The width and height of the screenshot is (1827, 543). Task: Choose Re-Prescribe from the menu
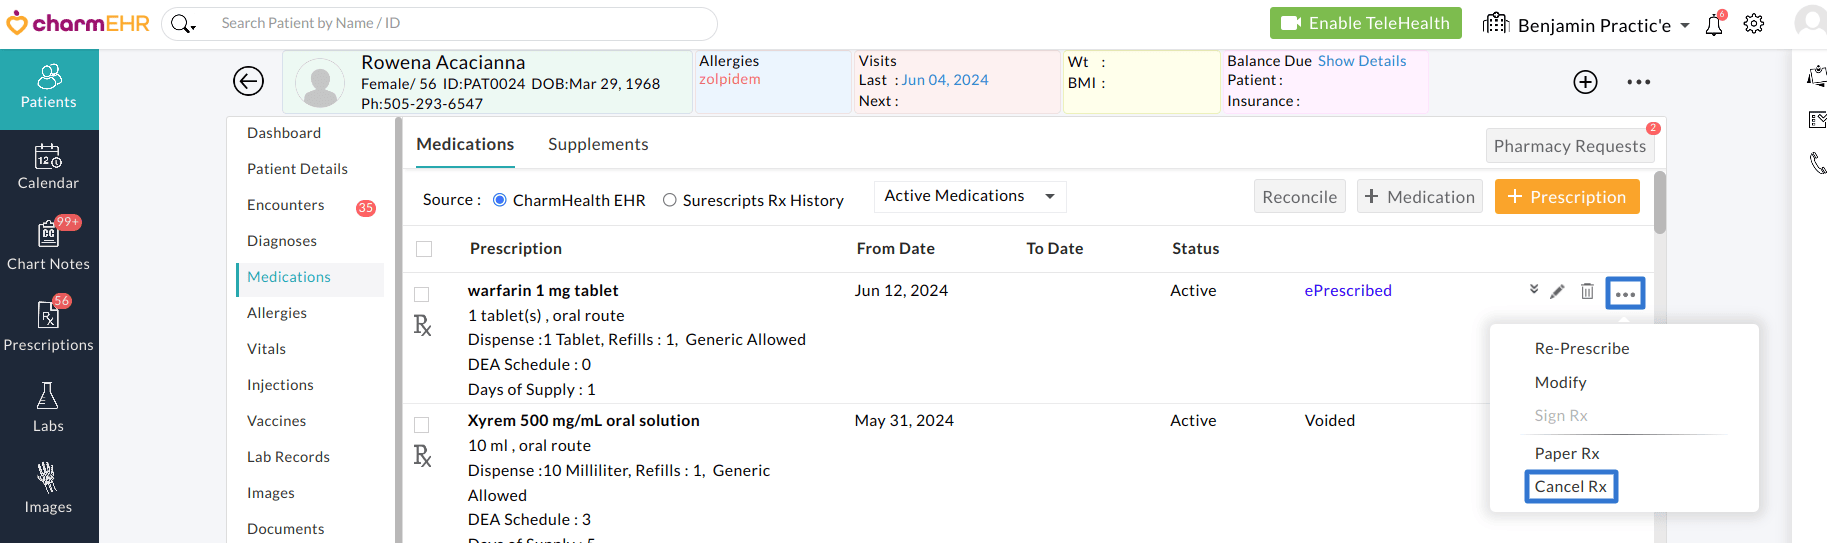click(x=1582, y=349)
